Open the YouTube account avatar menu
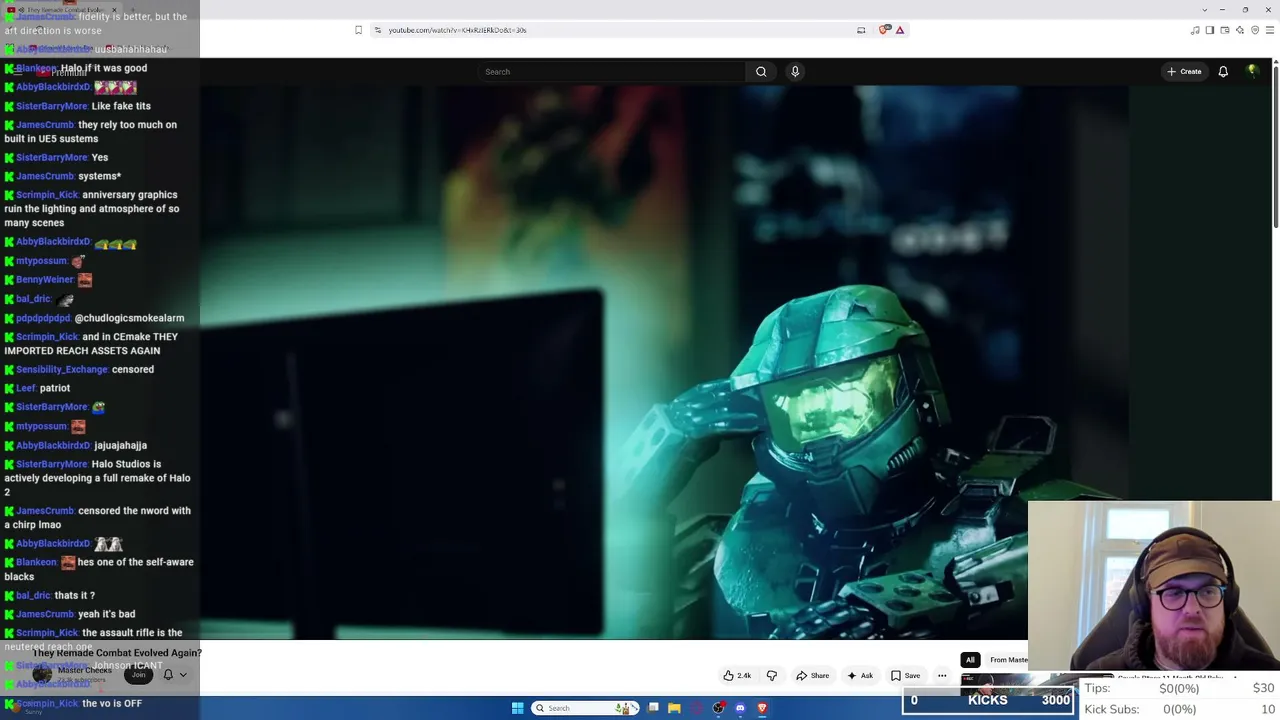 1252,71
